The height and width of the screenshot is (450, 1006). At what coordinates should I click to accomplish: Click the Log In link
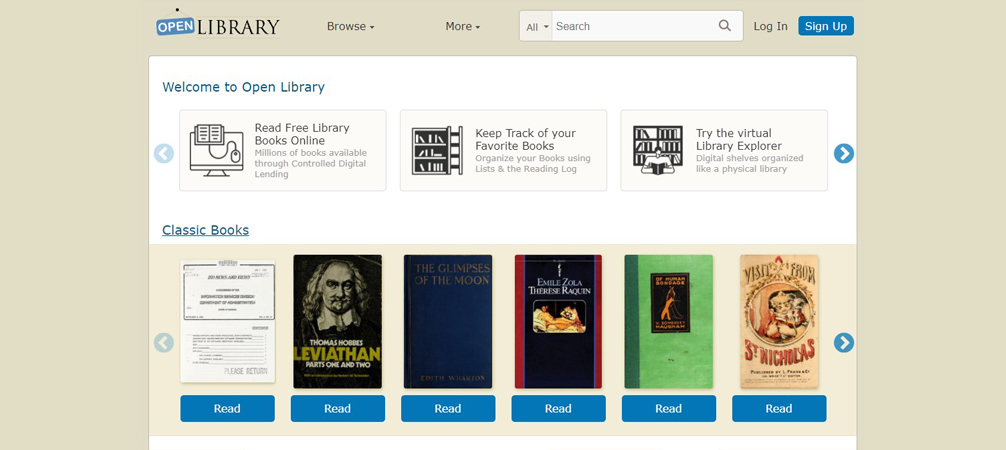771,26
